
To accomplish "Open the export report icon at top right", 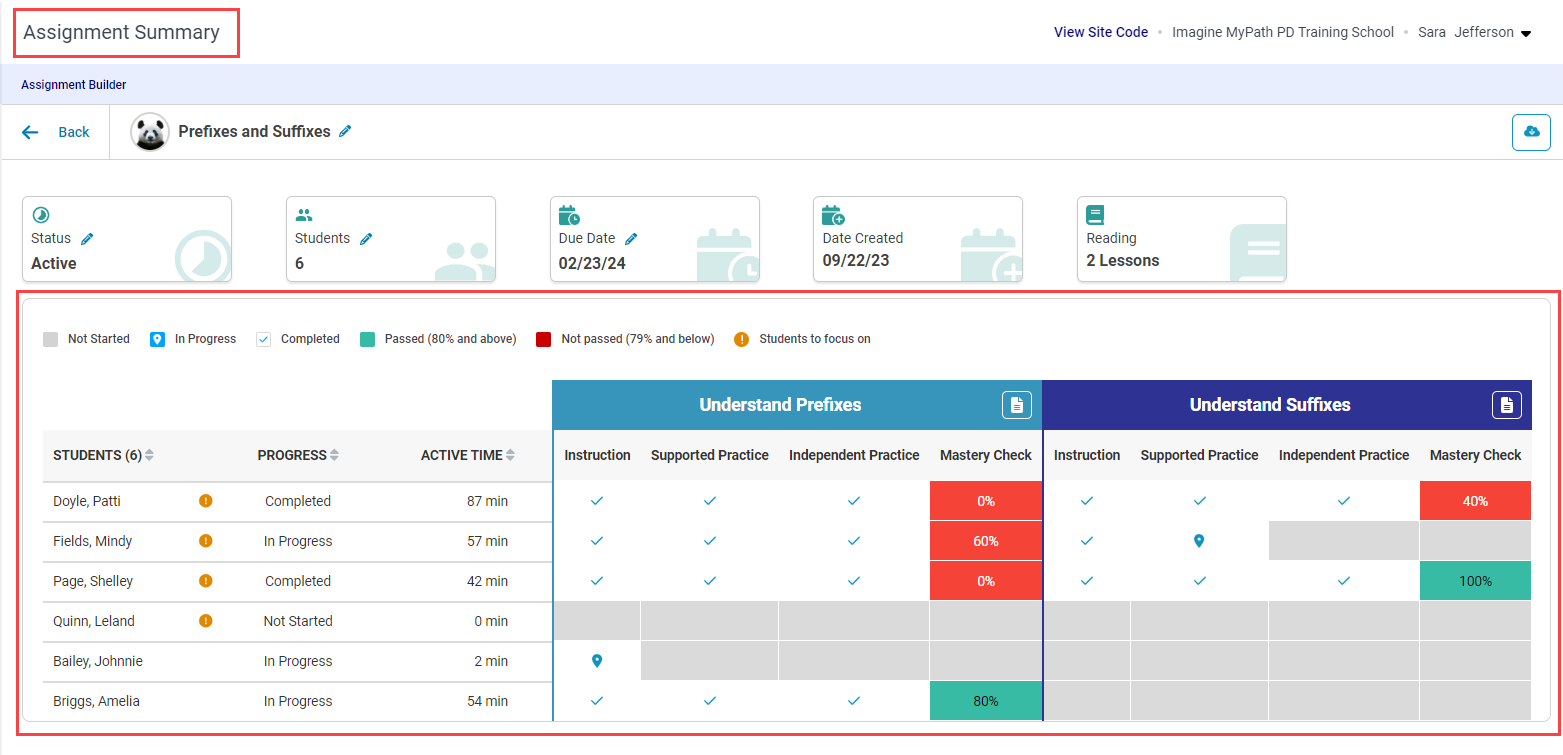I will 1531,131.
